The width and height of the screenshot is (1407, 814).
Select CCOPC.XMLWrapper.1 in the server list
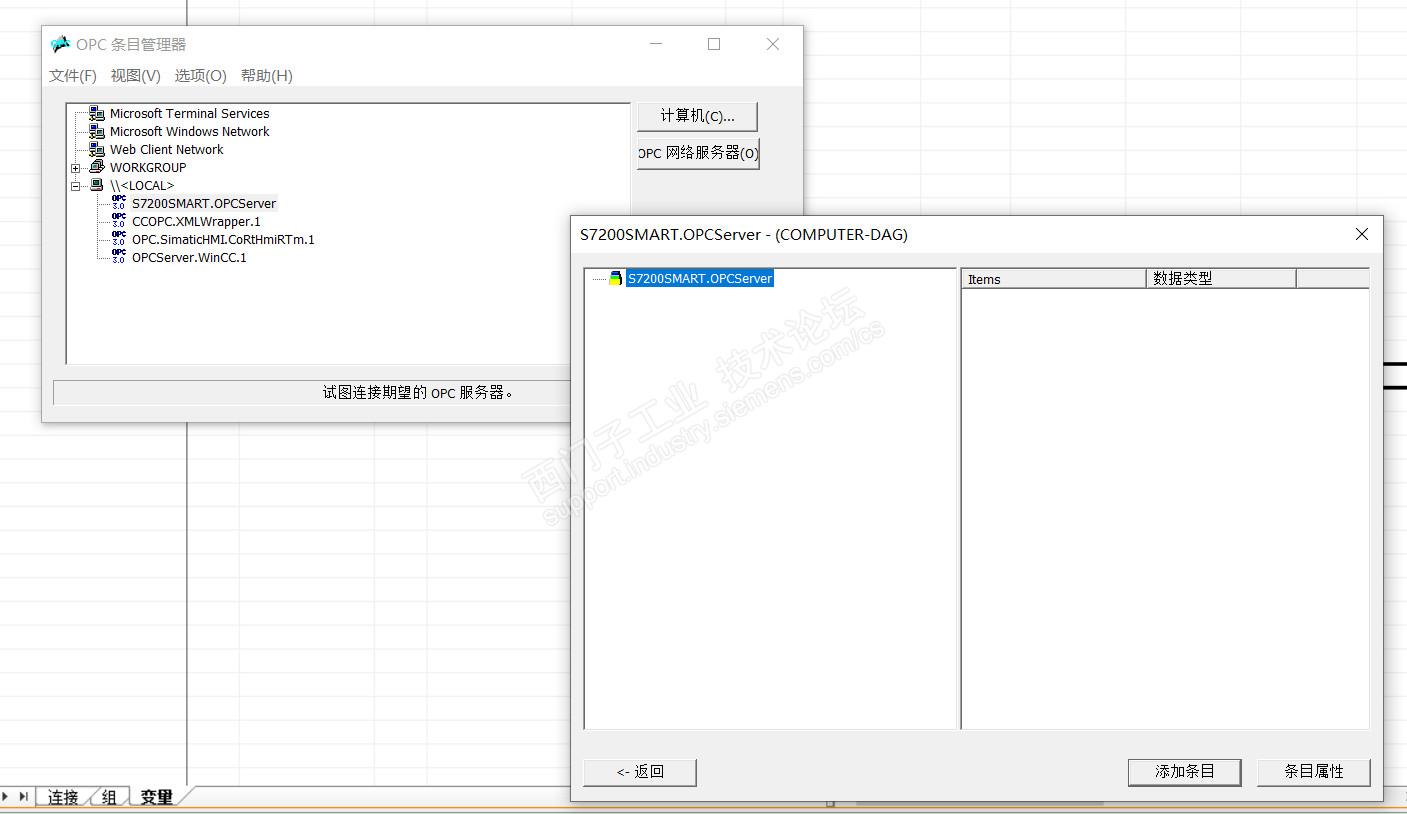point(196,222)
